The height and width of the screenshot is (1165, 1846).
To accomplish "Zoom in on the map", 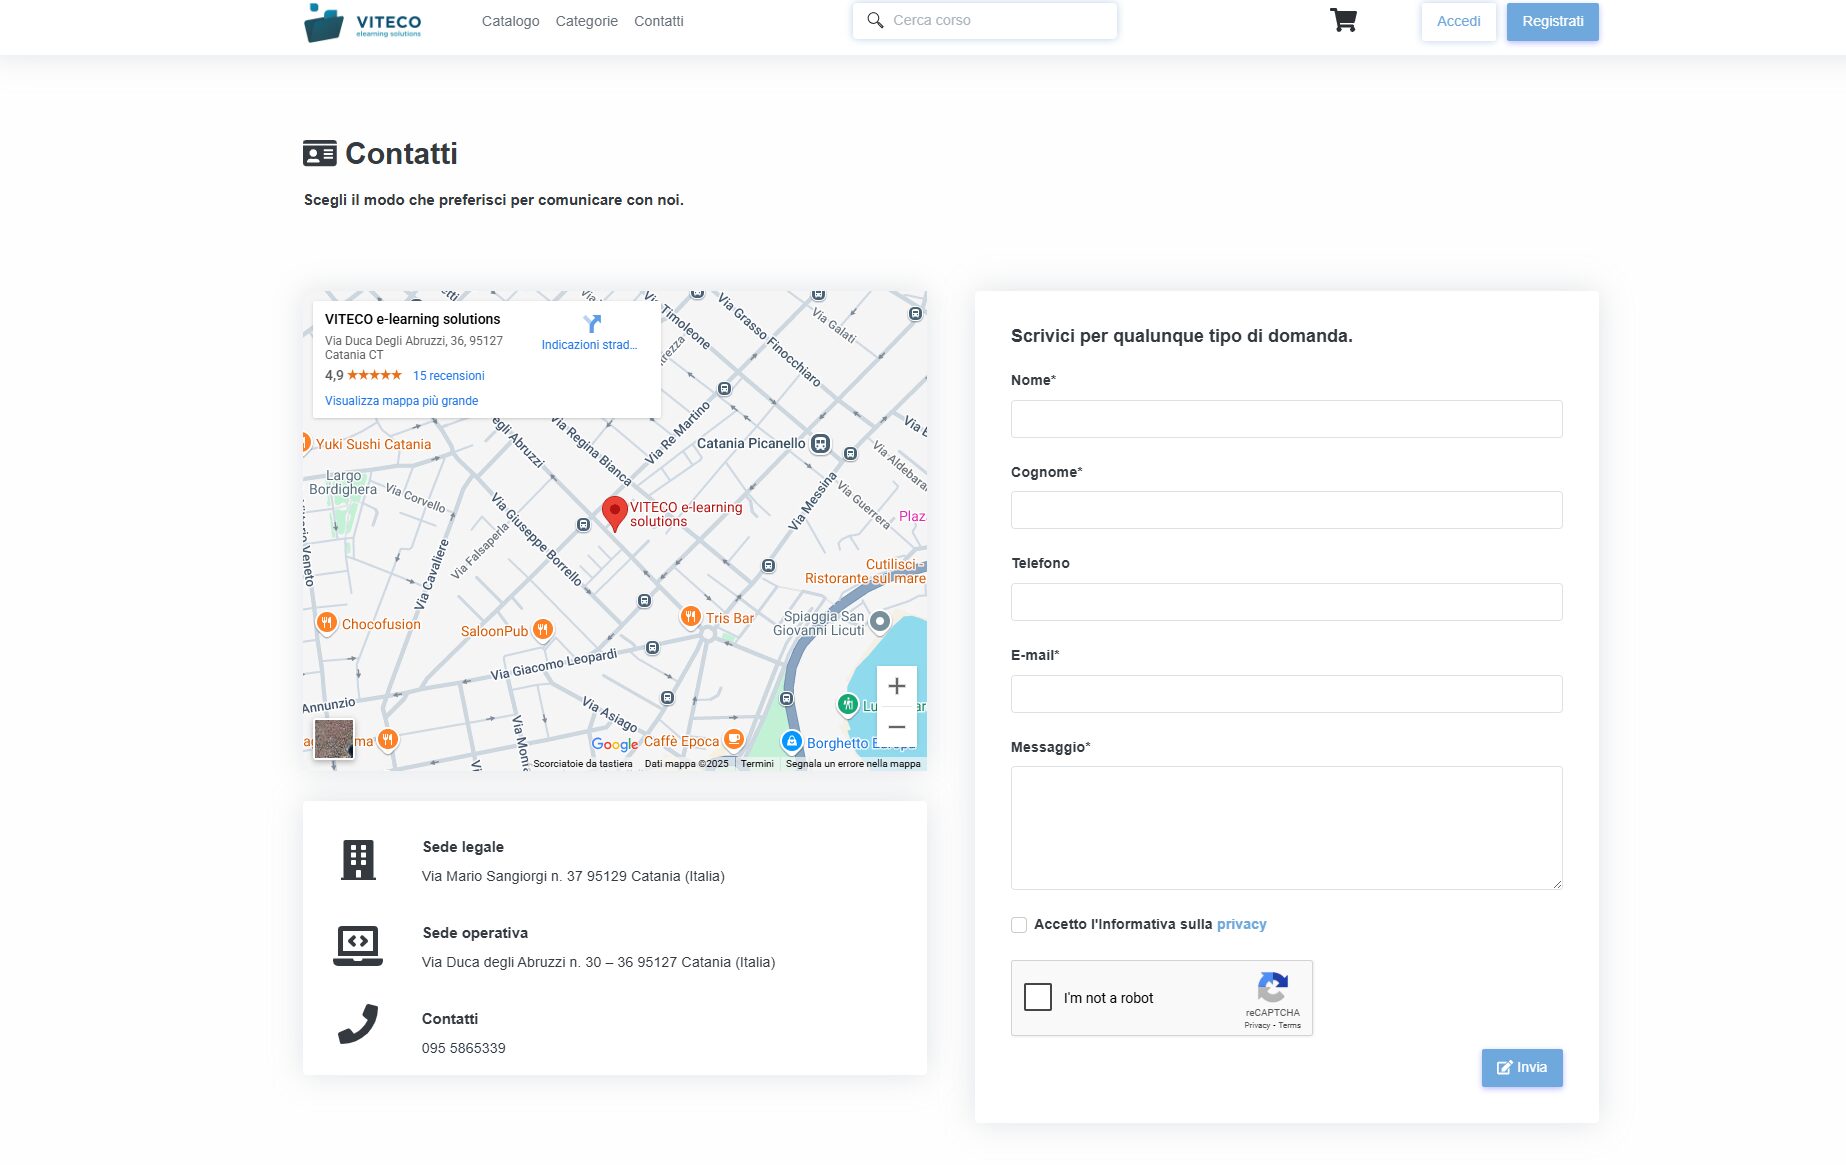I will coord(896,686).
